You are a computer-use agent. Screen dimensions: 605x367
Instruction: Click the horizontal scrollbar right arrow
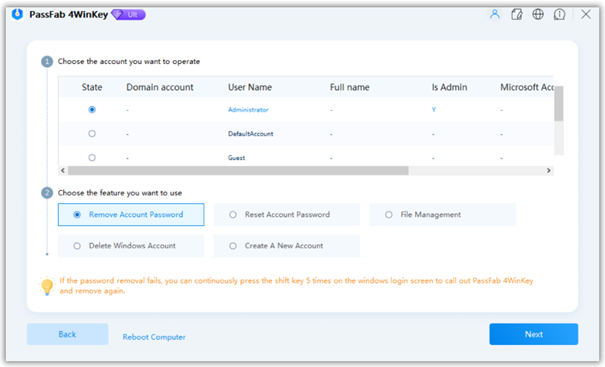tap(549, 171)
